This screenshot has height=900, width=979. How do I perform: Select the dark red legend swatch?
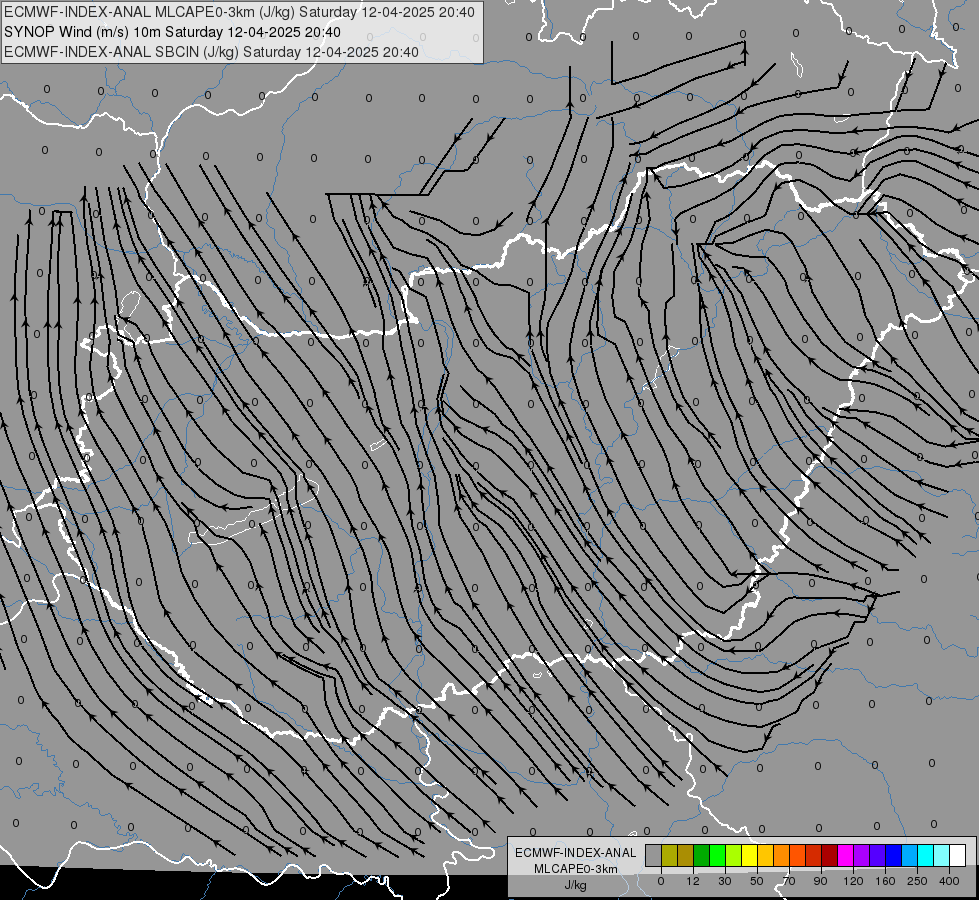830,856
